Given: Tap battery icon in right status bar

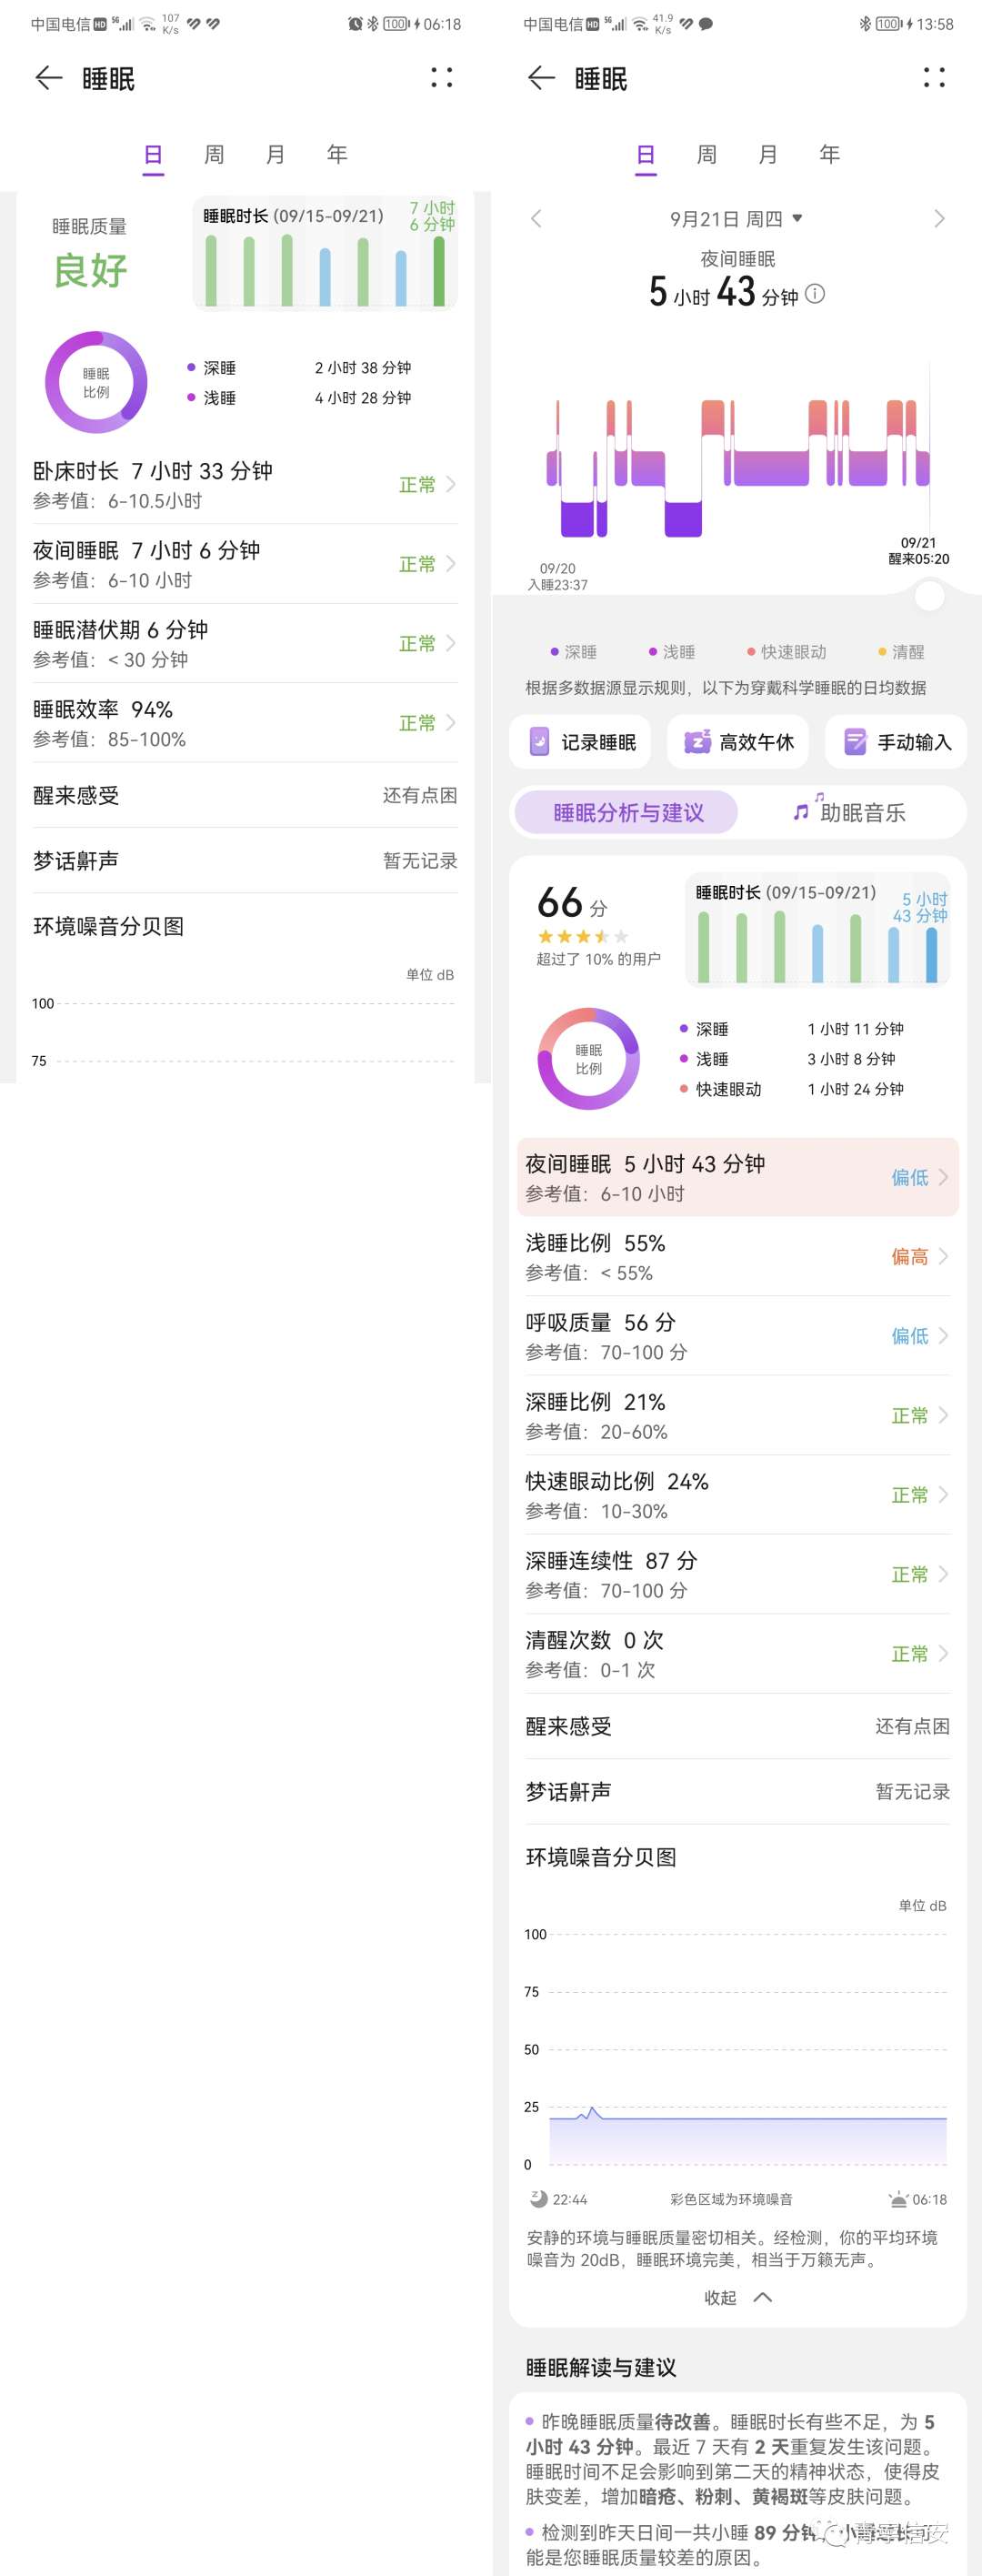Looking at the screenshot, I should pyautogui.click(x=889, y=24).
